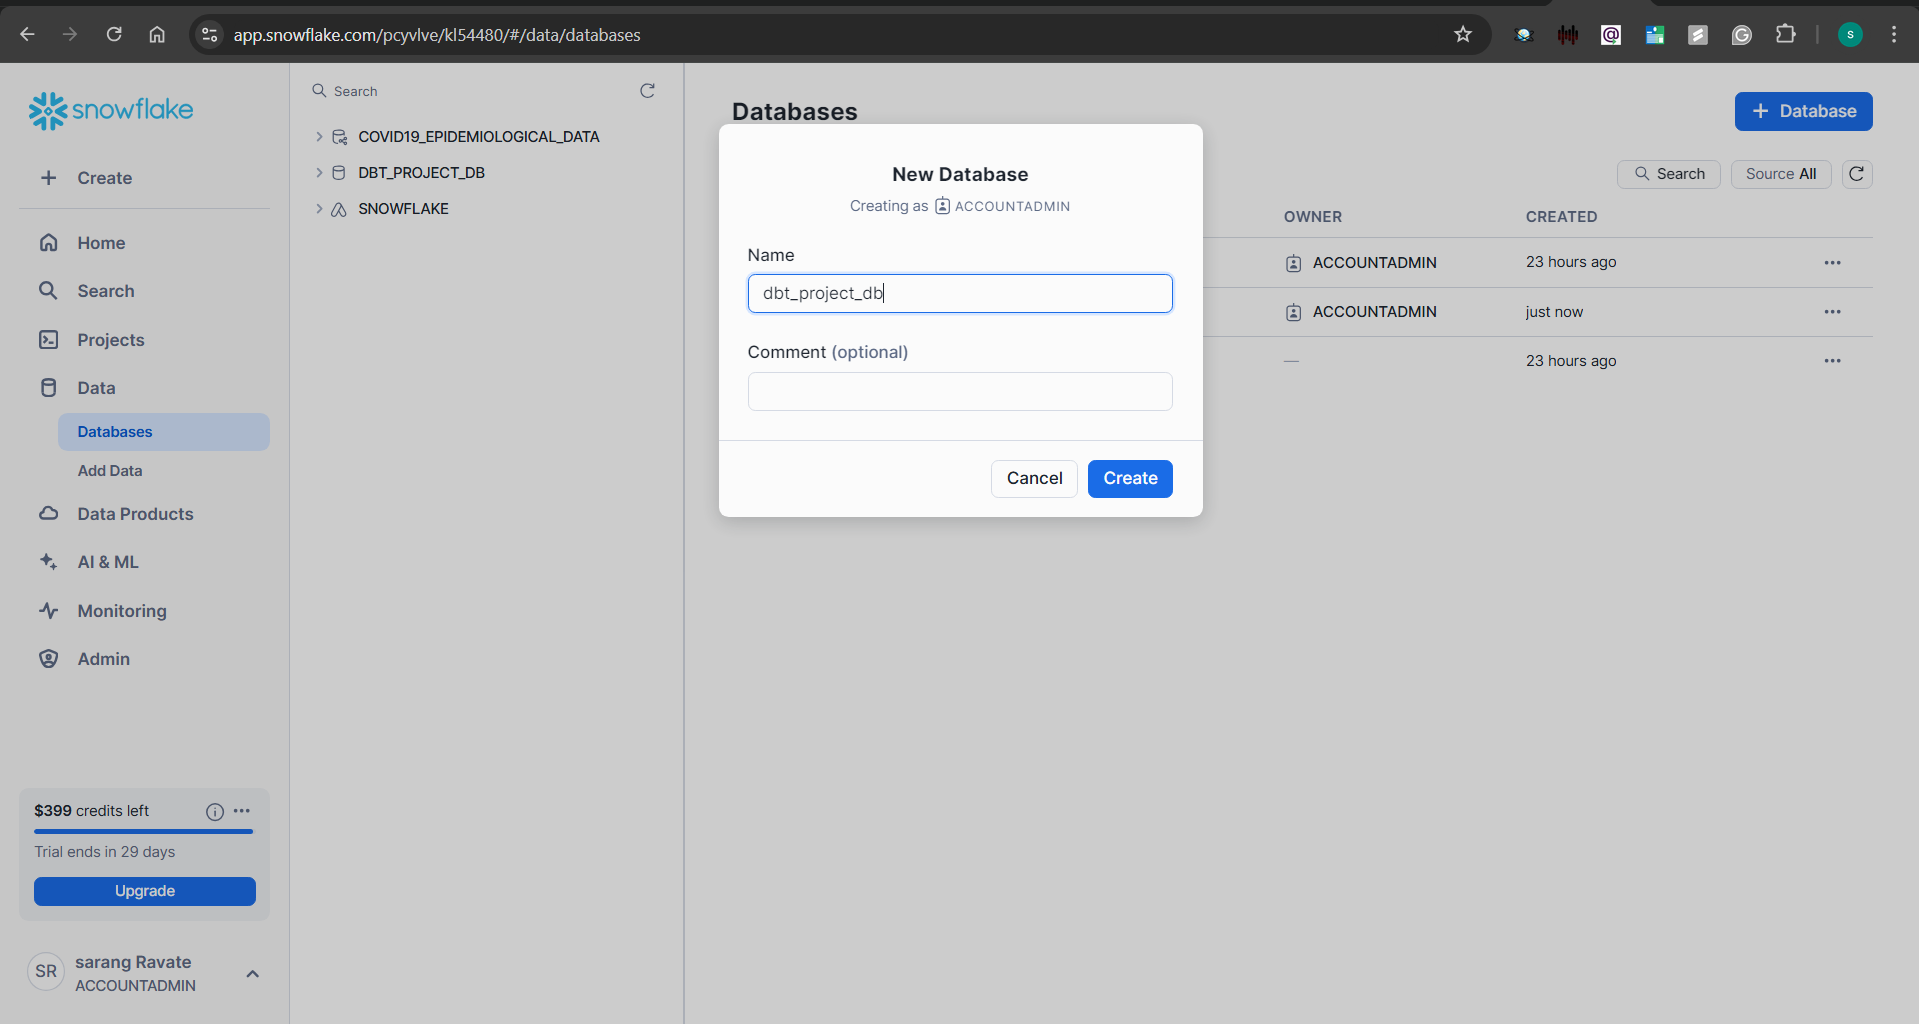The height and width of the screenshot is (1024, 1919).
Task: Select DBT_PROJECT_DB in explorer
Action: click(x=421, y=173)
